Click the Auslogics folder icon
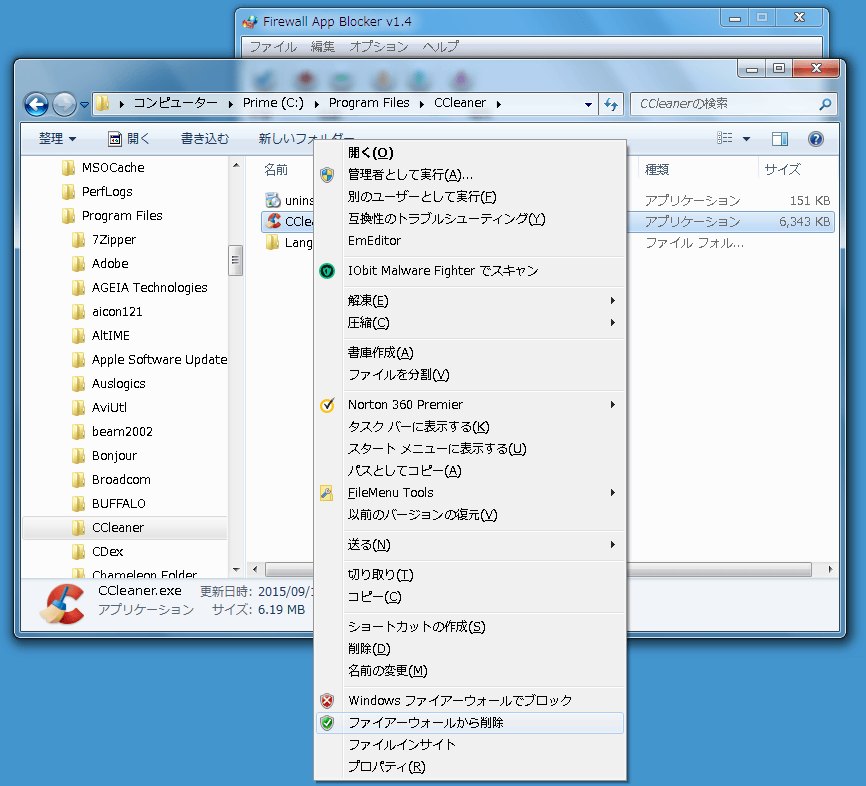This screenshot has width=866, height=786. (78, 383)
